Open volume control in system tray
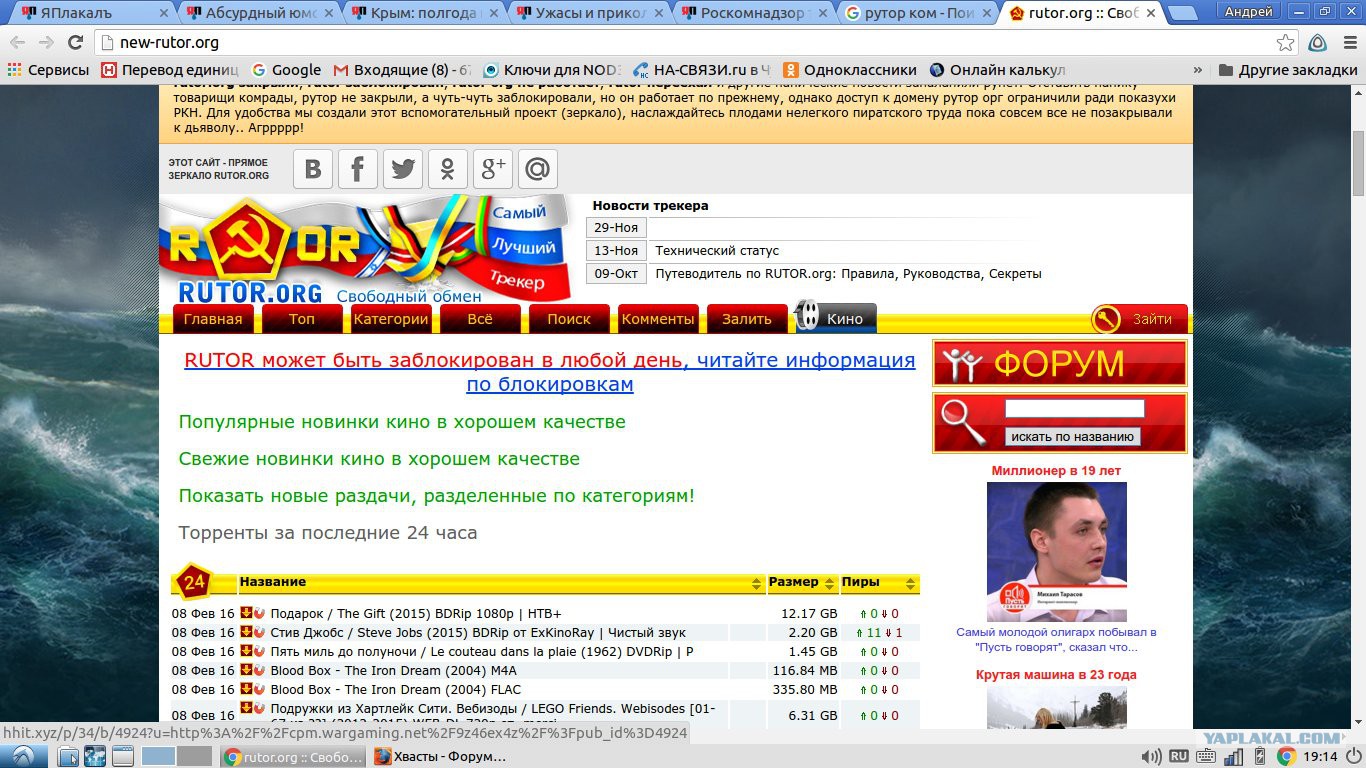Viewport: 1366px width, 768px height. click(x=1151, y=757)
